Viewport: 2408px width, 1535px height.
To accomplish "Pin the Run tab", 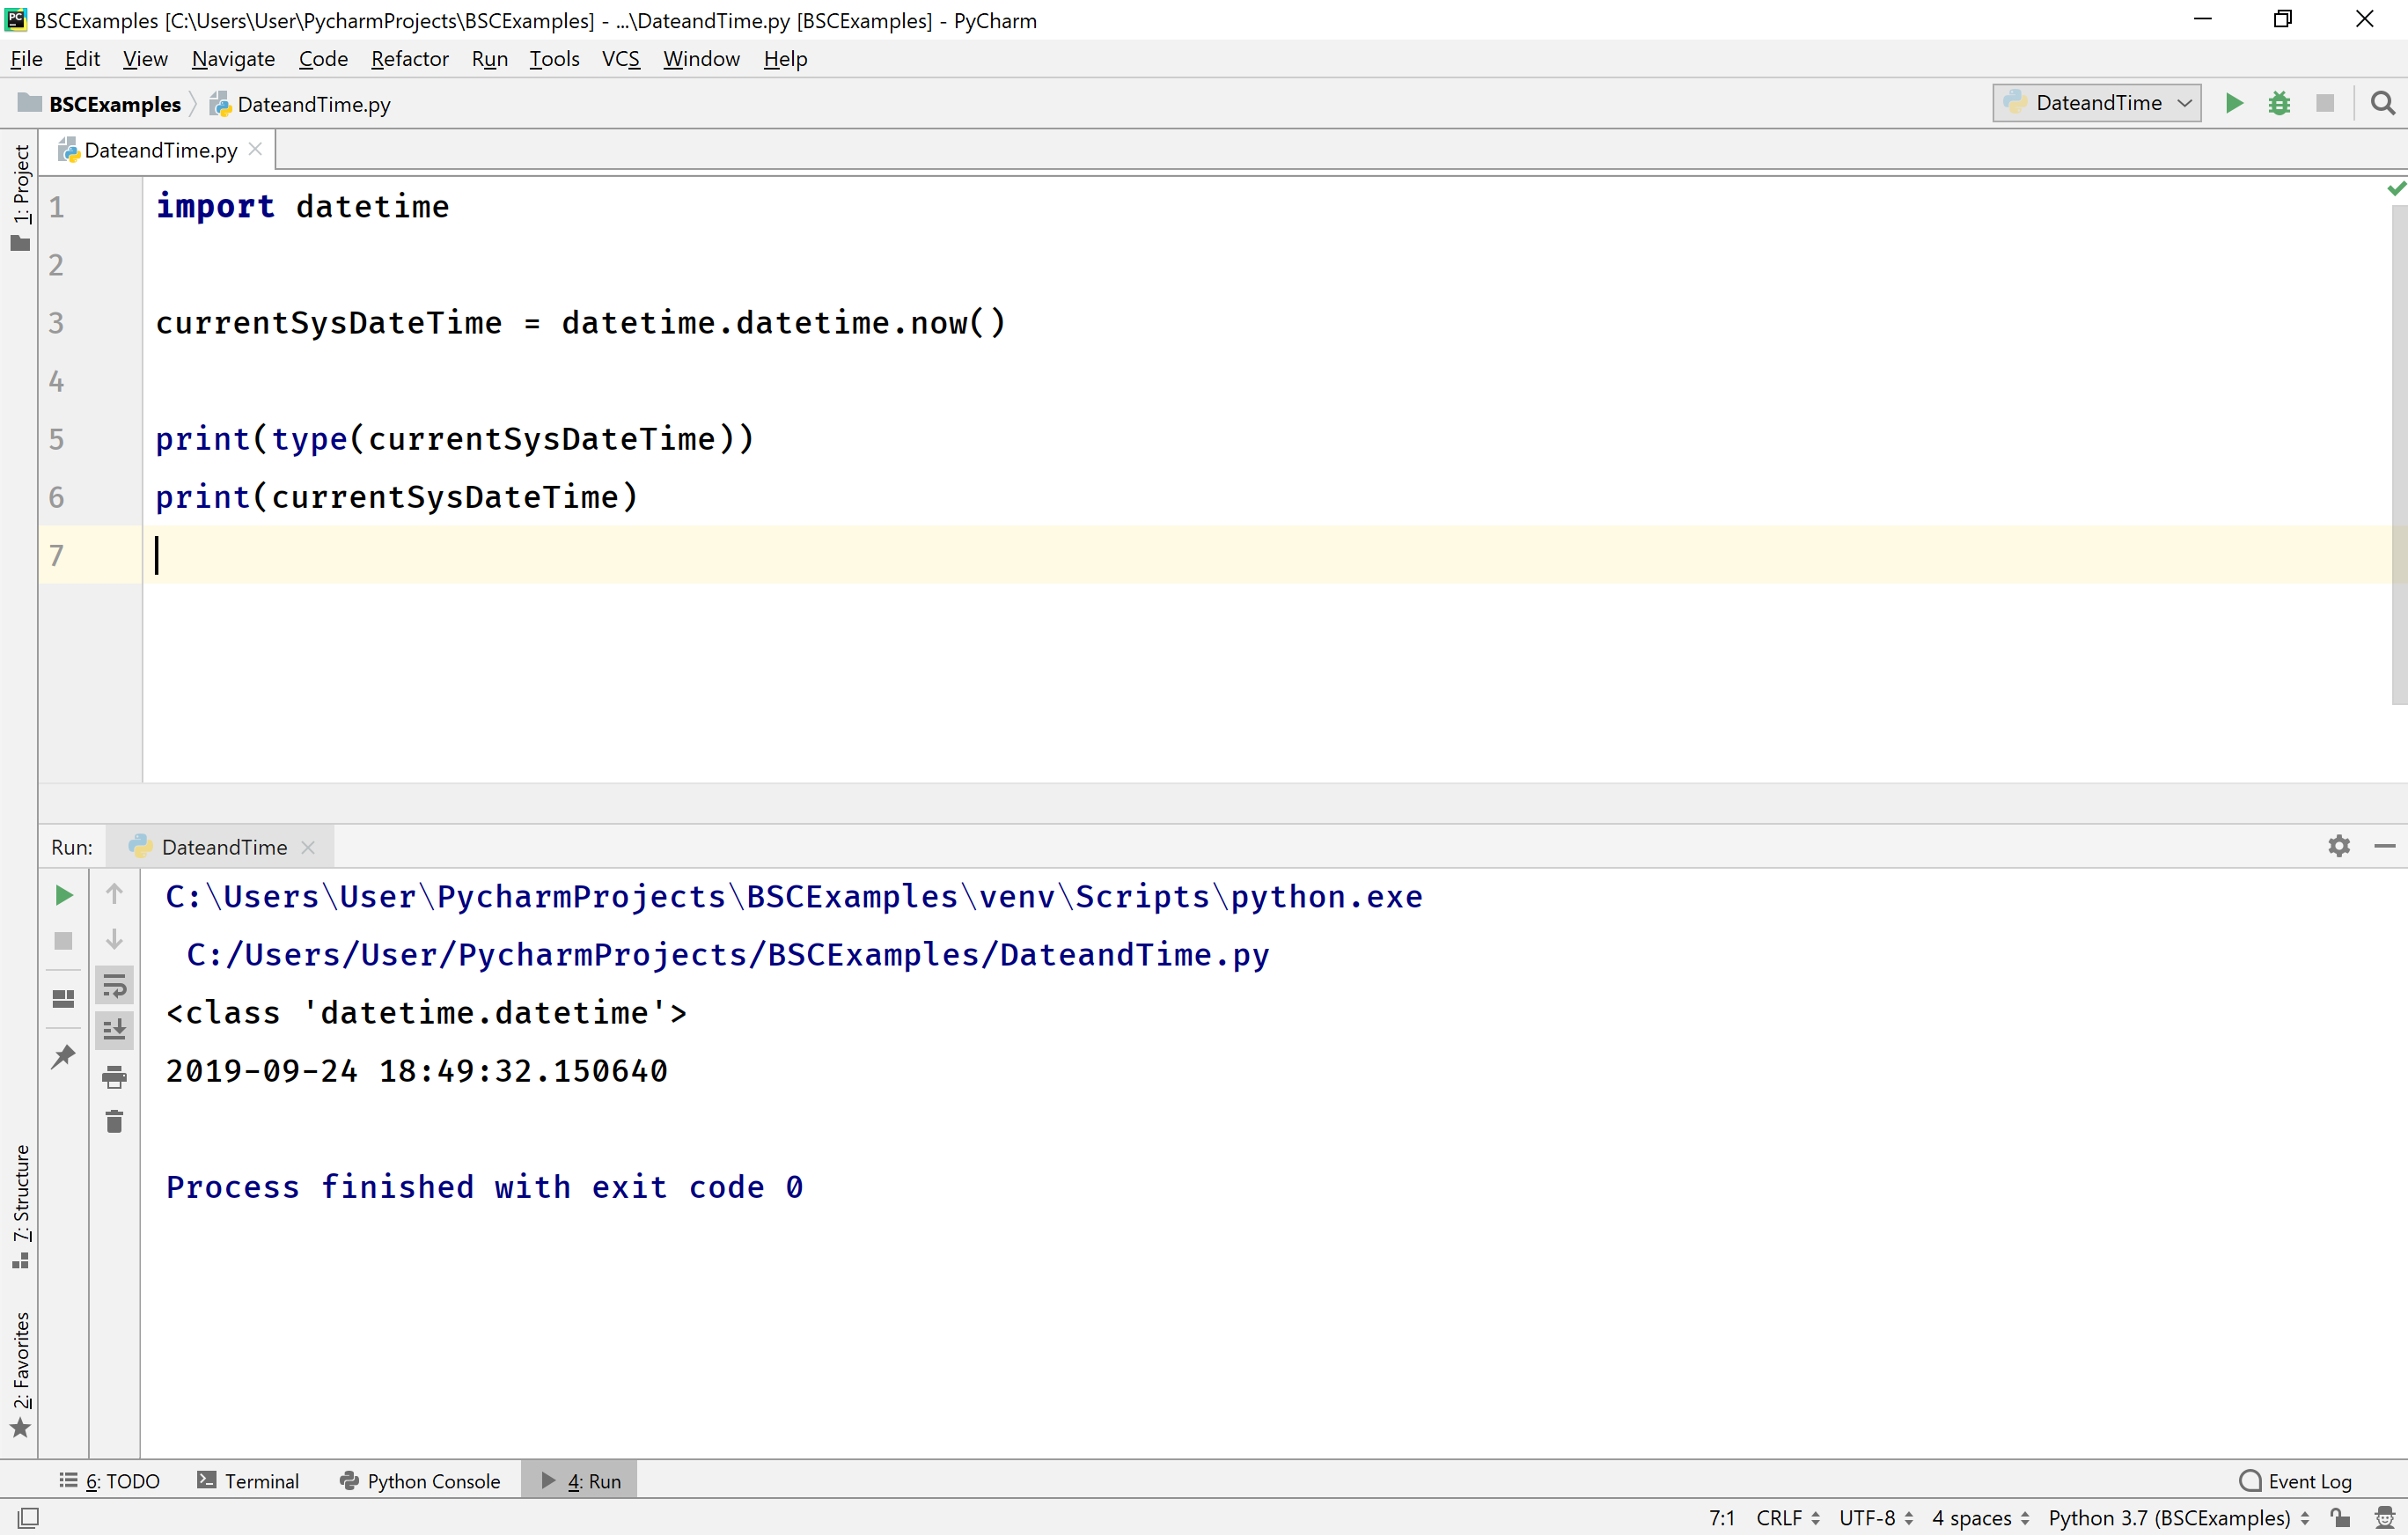I will click(x=63, y=1056).
